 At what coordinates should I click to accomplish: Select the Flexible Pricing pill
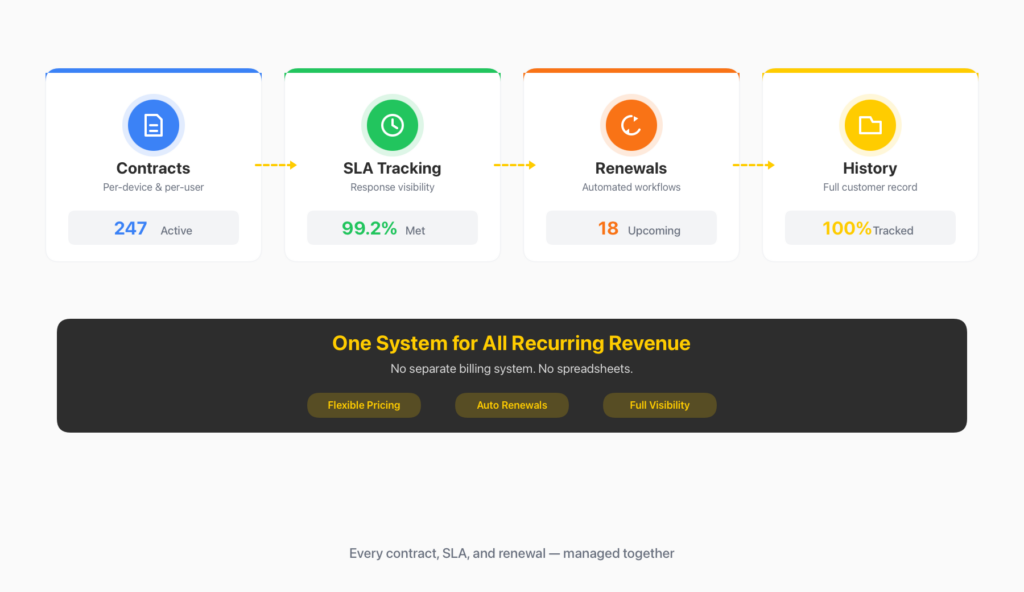pyautogui.click(x=364, y=405)
